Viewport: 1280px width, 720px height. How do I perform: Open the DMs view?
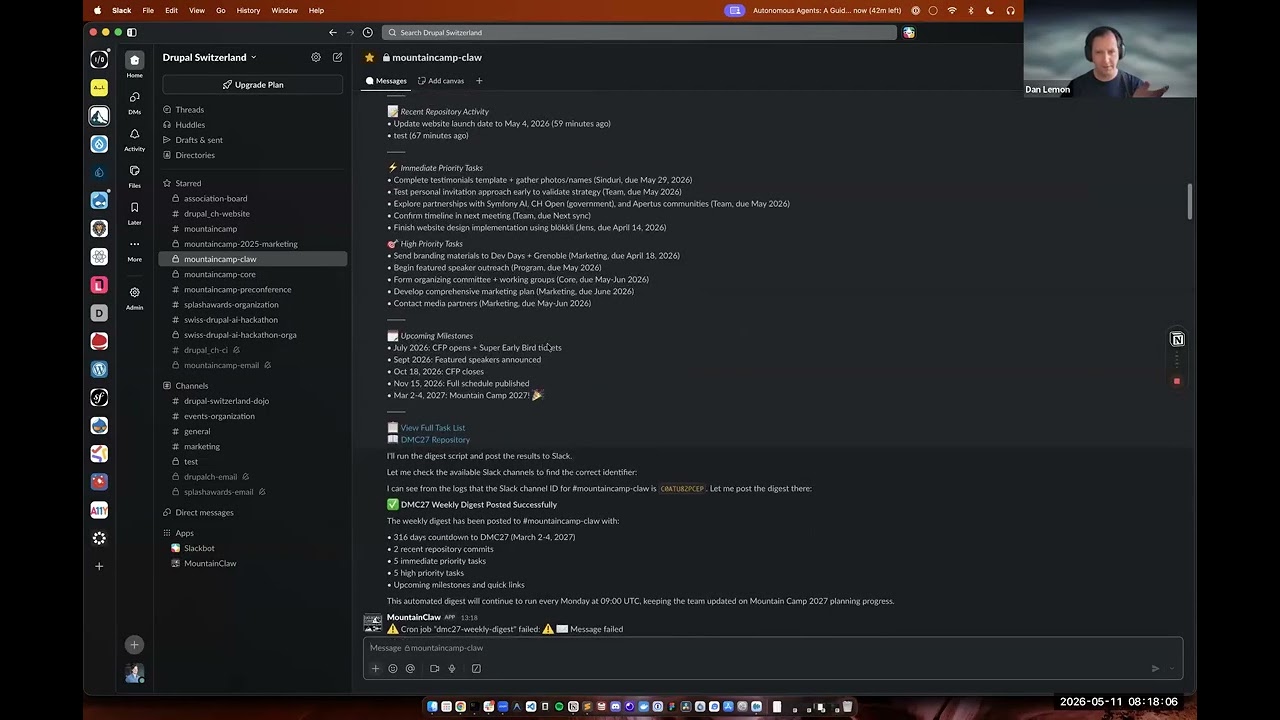134,101
